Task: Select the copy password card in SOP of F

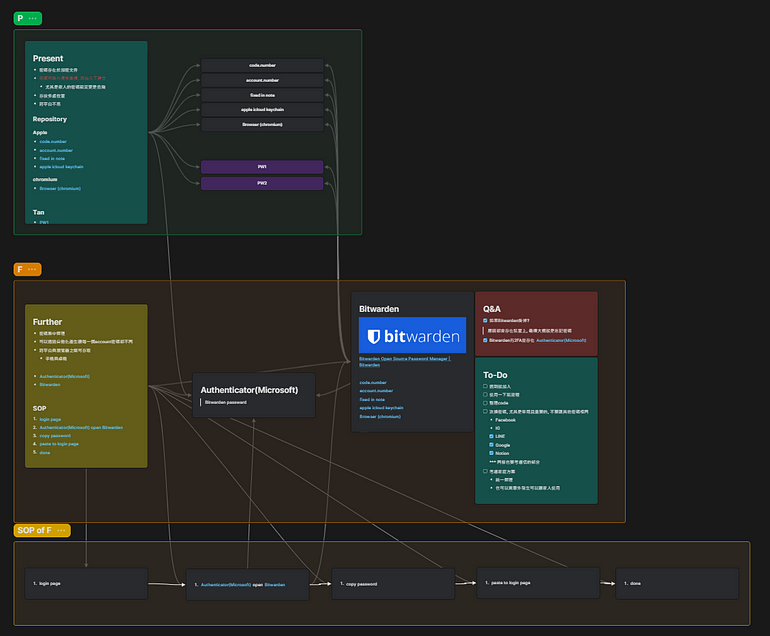Action: pos(393,584)
